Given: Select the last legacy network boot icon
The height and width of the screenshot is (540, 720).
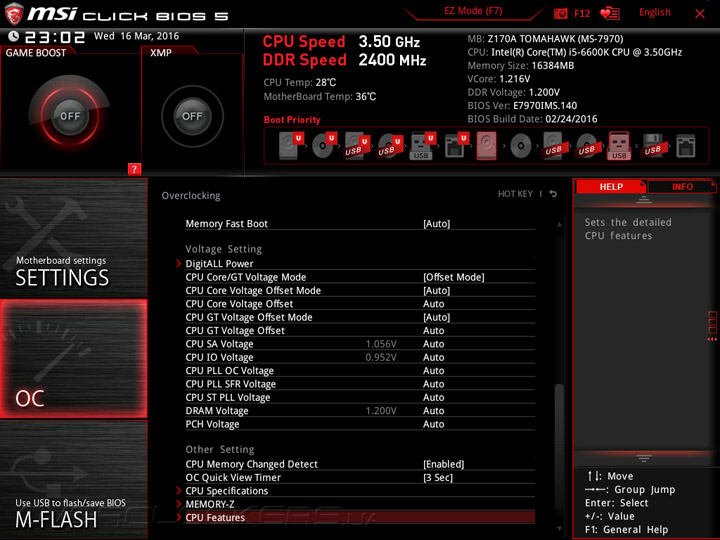Looking at the screenshot, I should 686,146.
